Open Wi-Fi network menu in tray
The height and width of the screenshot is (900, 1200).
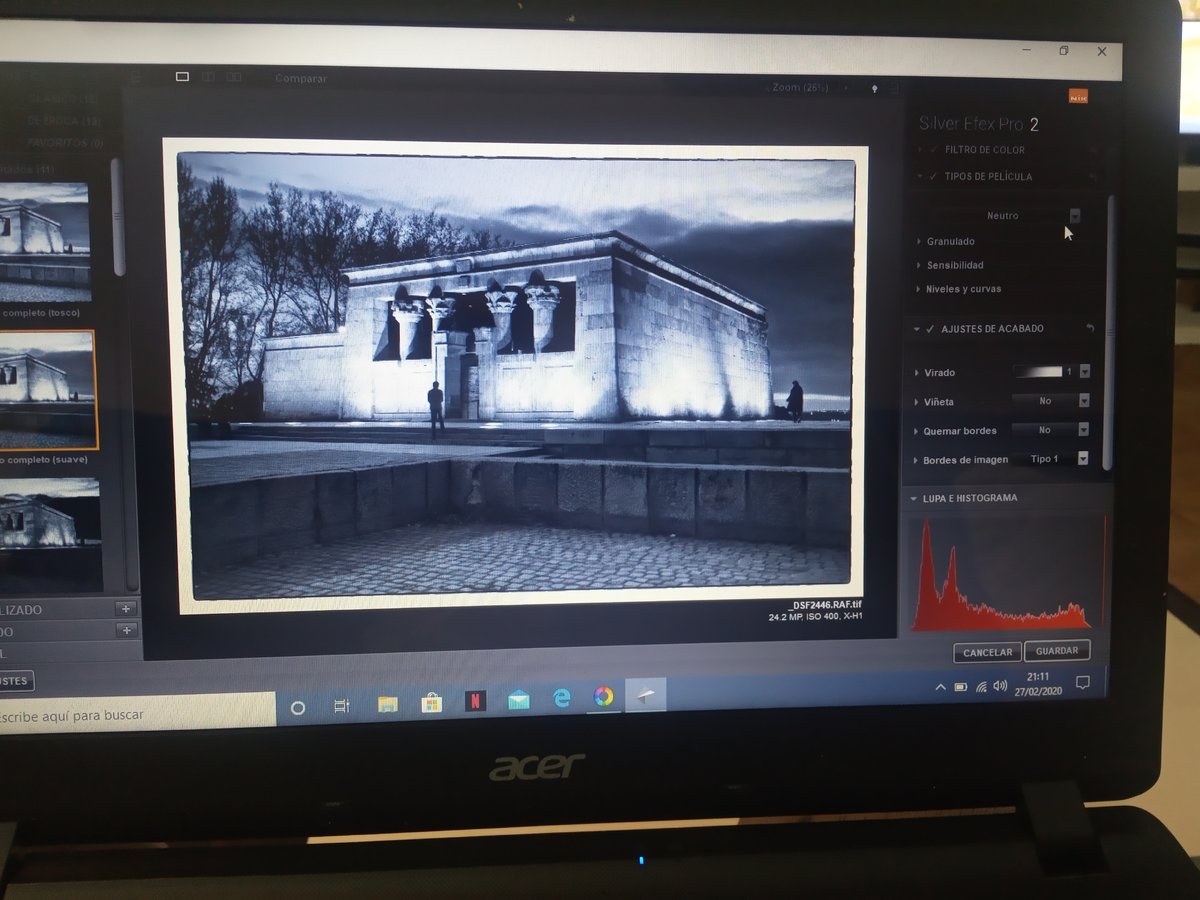(981, 686)
